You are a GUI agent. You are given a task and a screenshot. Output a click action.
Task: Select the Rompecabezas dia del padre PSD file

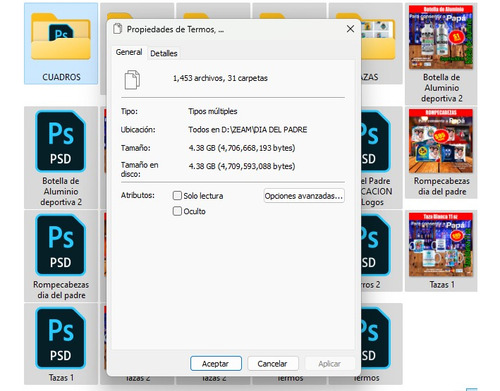(x=61, y=256)
